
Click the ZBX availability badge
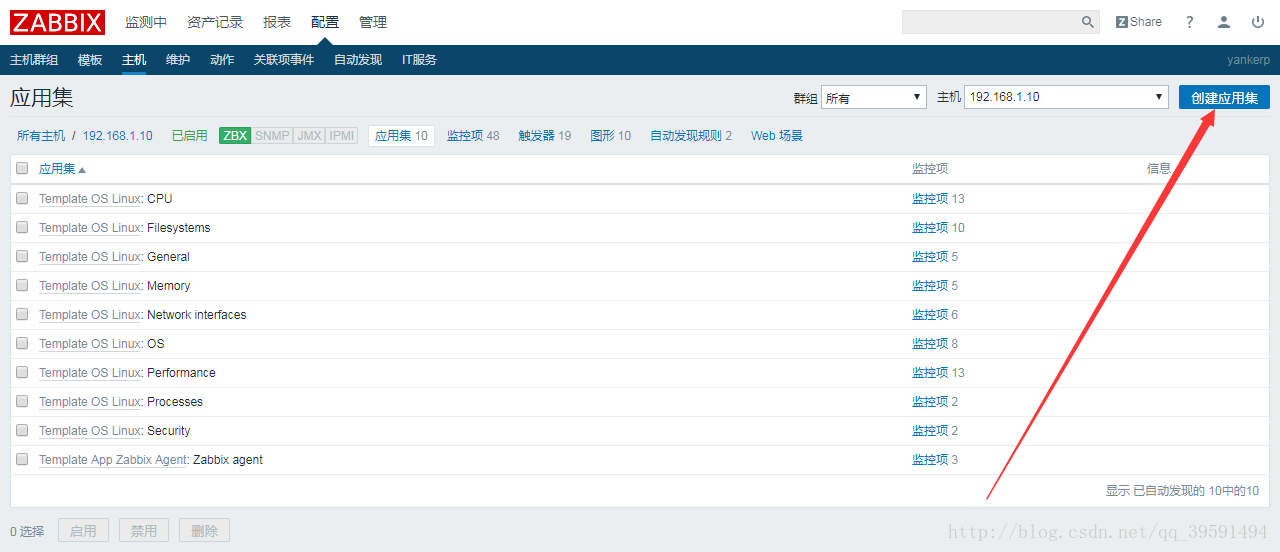pos(235,136)
